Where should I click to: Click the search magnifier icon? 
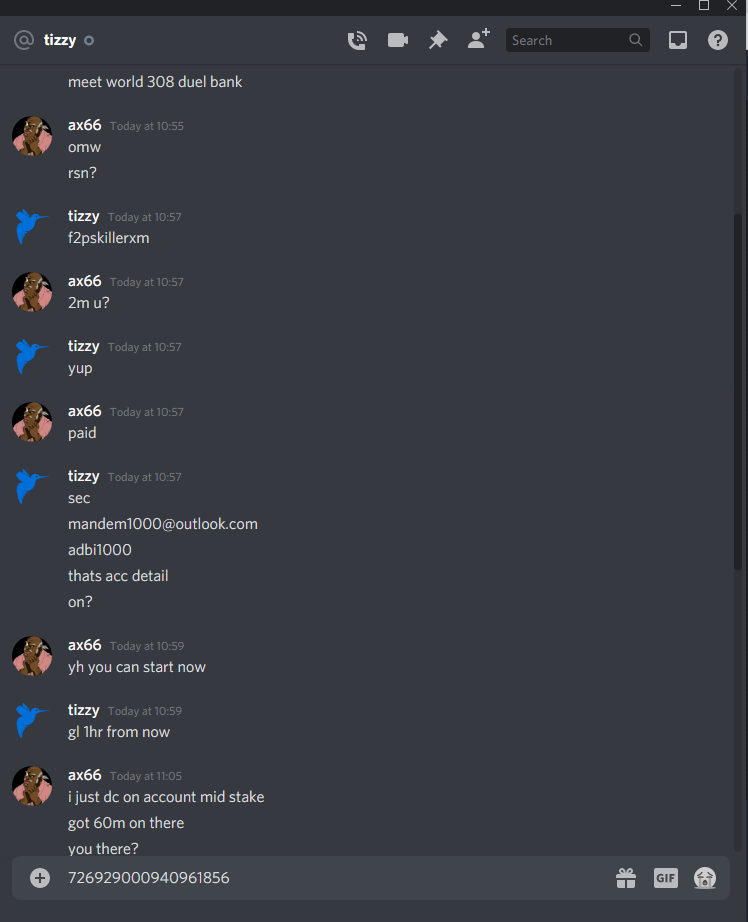tap(635, 40)
